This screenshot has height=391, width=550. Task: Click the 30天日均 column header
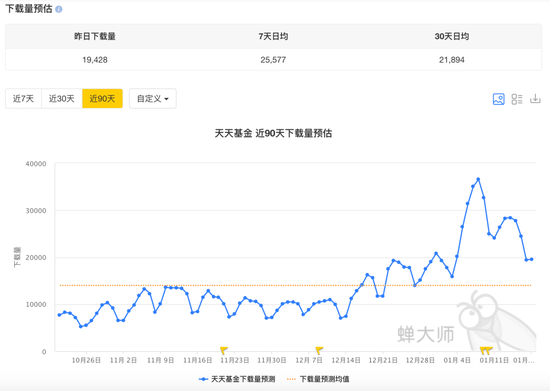point(451,36)
